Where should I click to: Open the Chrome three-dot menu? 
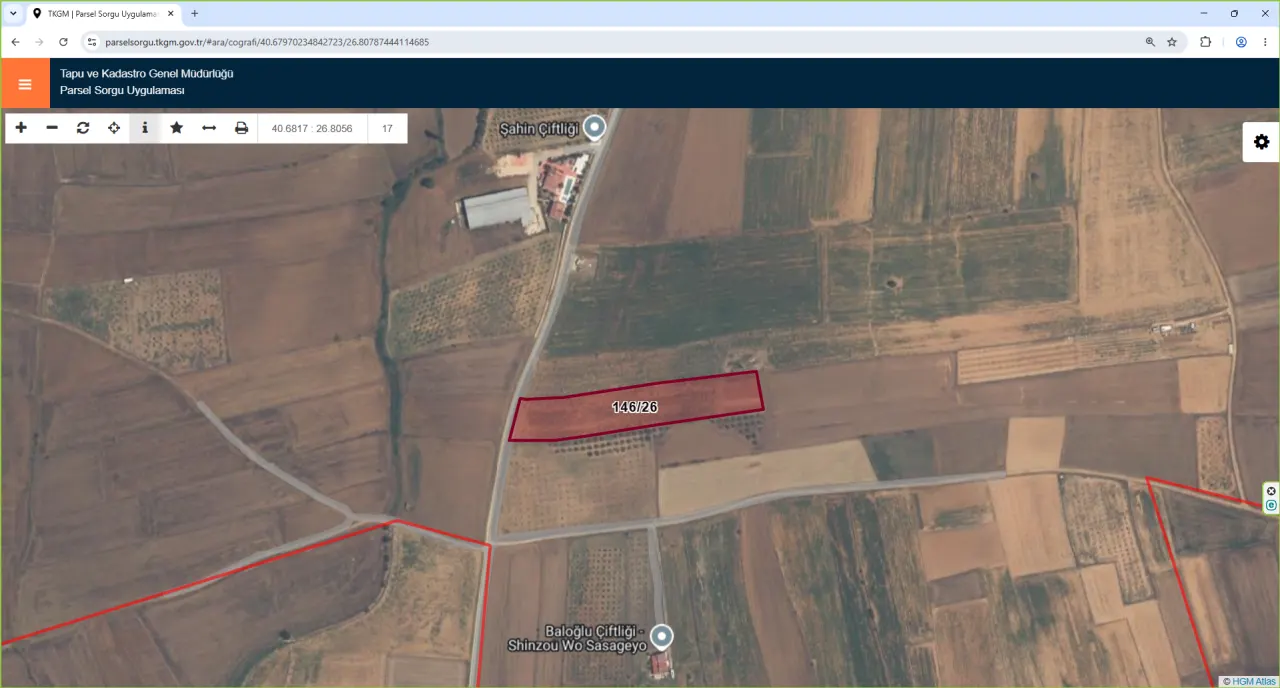pyautogui.click(x=1265, y=42)
